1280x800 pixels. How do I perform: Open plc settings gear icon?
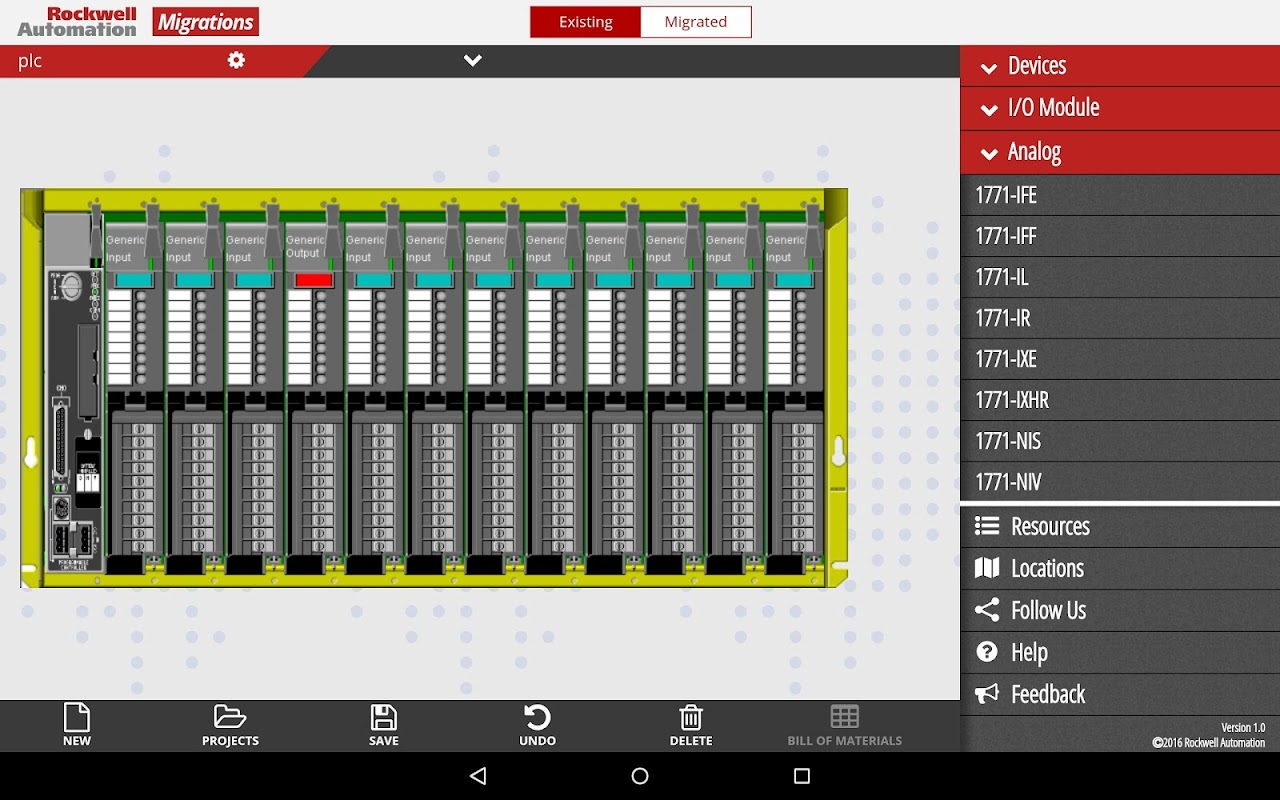(236, 60)
